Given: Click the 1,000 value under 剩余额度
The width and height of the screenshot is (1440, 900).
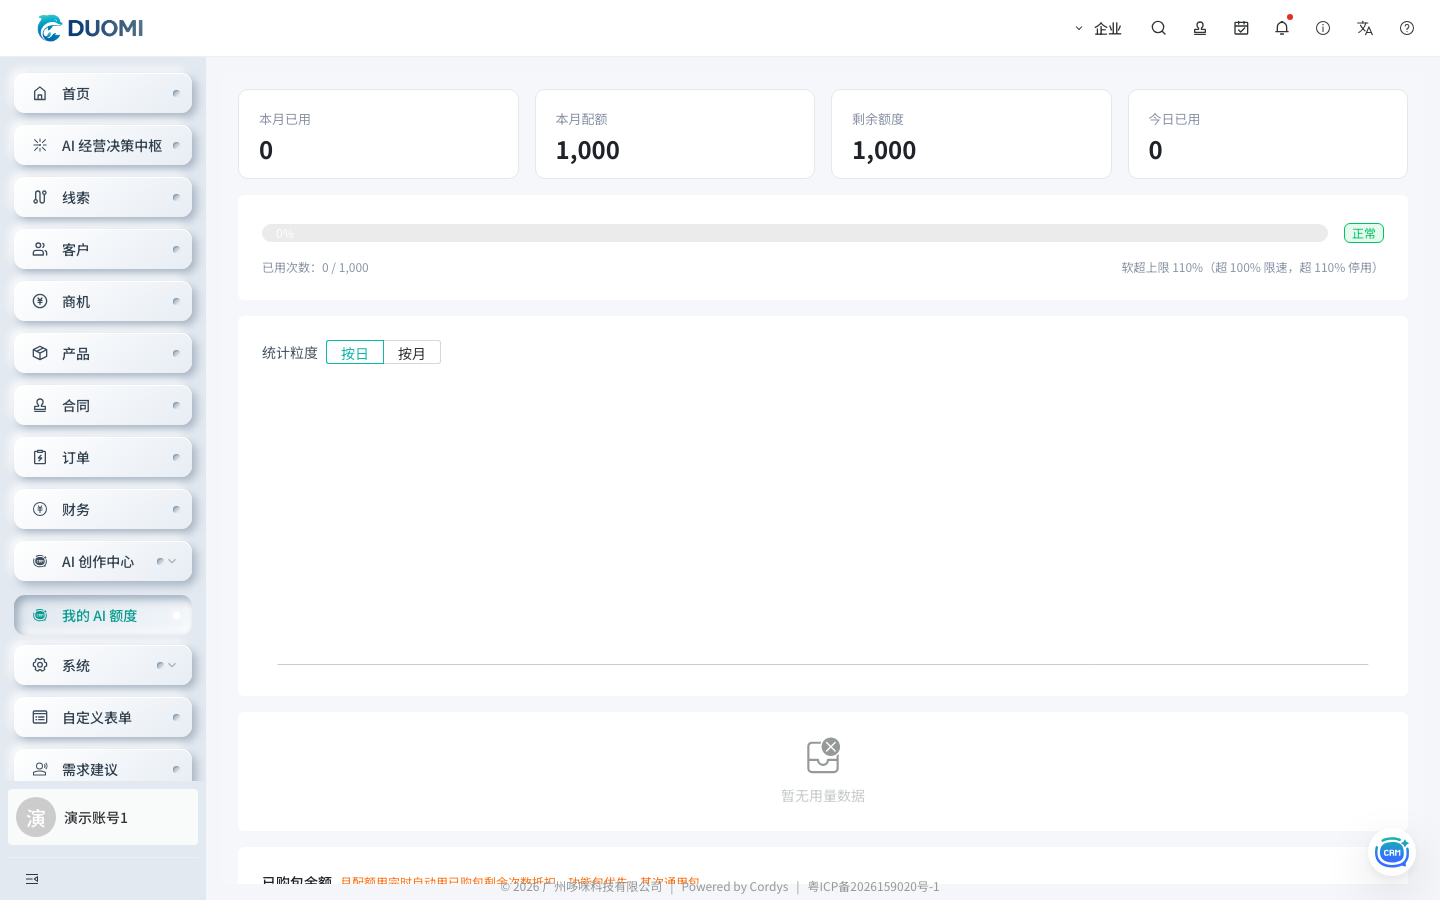Looking at the screenshot, I should [x=884, y=150].
